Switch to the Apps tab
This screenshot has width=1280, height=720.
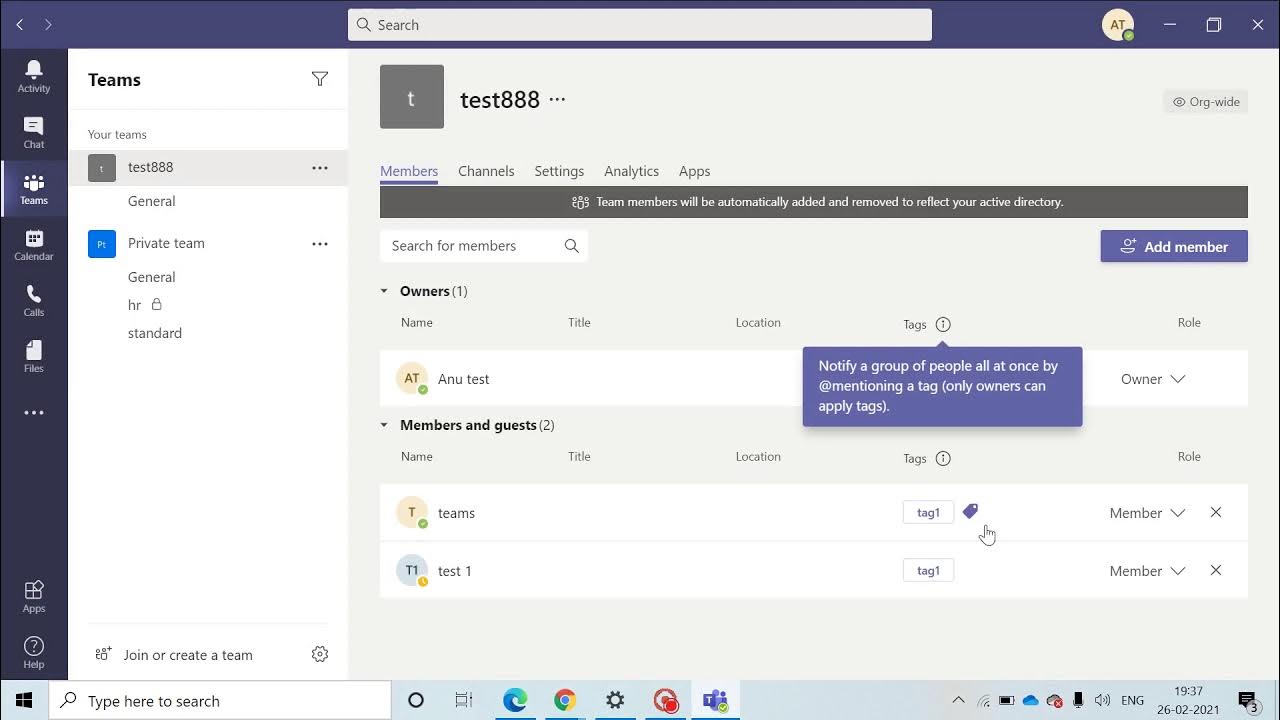(x=694, y=171)
